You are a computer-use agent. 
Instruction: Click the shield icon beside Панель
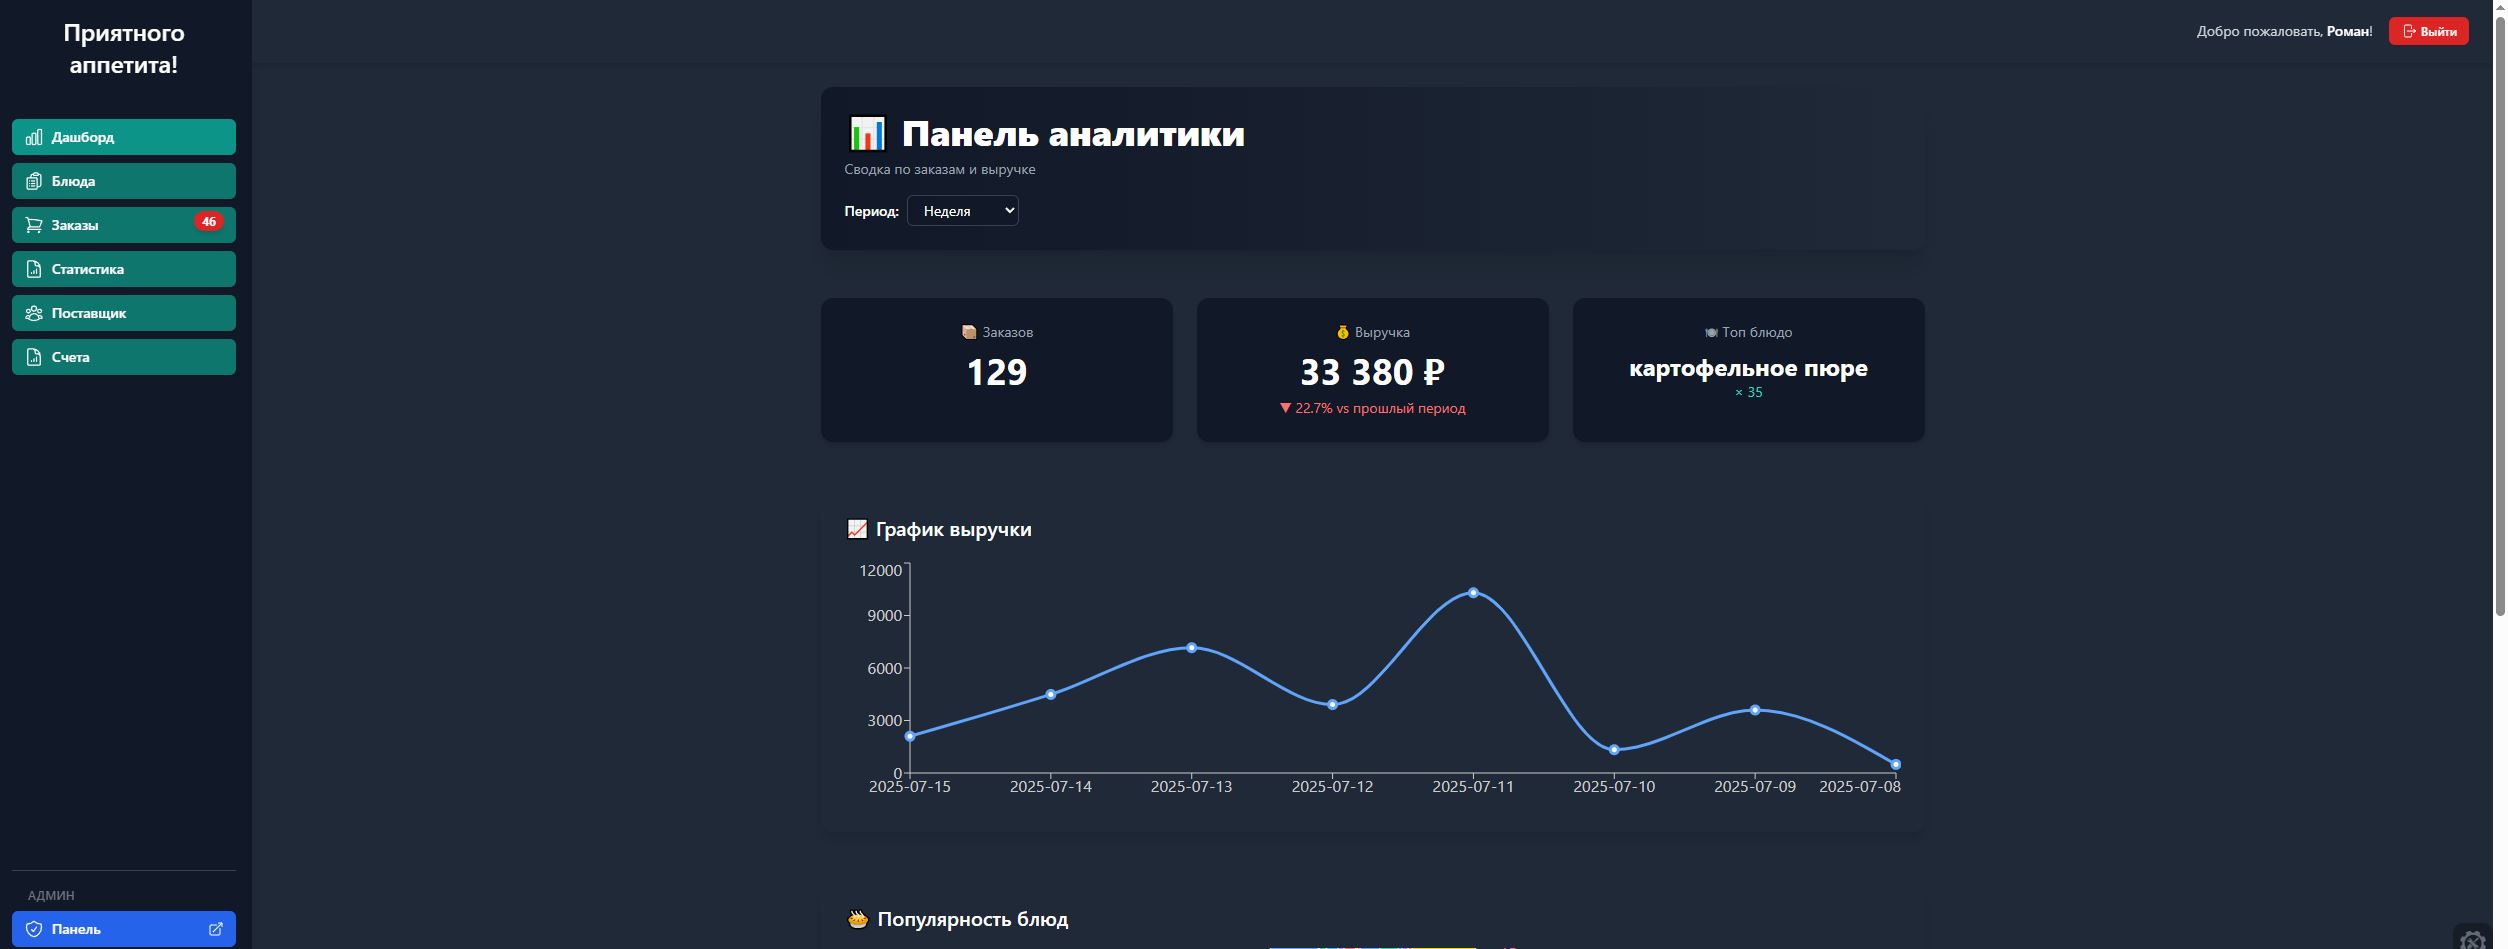pyautogui.click(x=34, y=929)
